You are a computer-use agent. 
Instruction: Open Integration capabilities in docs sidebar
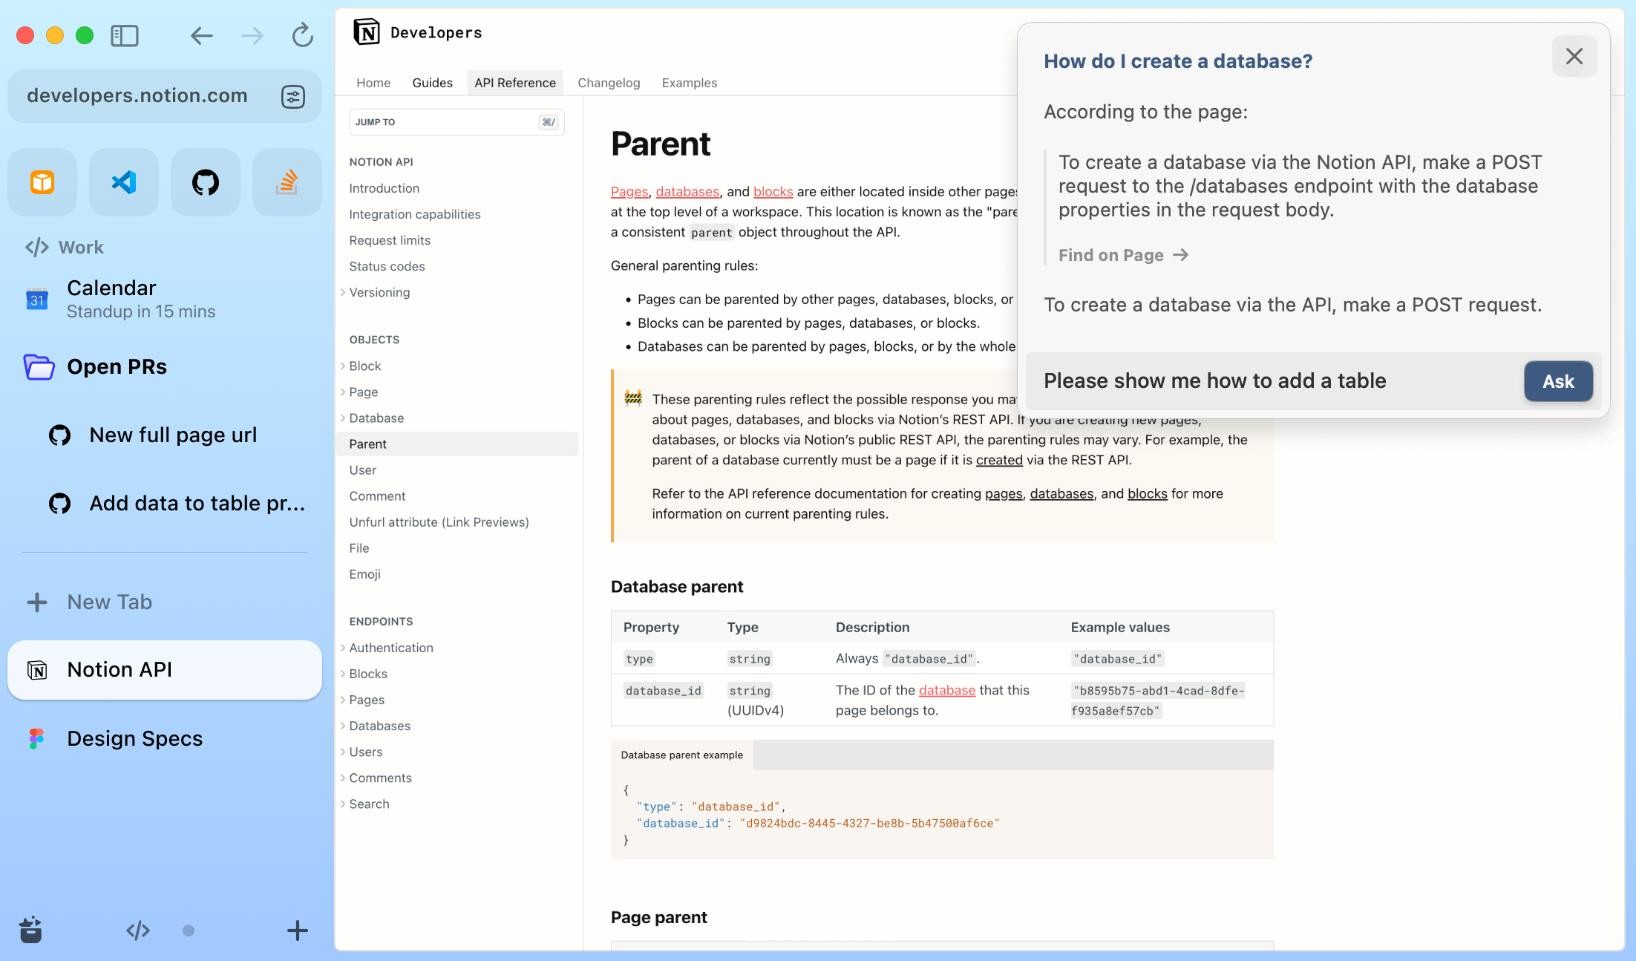coord(414,214)
